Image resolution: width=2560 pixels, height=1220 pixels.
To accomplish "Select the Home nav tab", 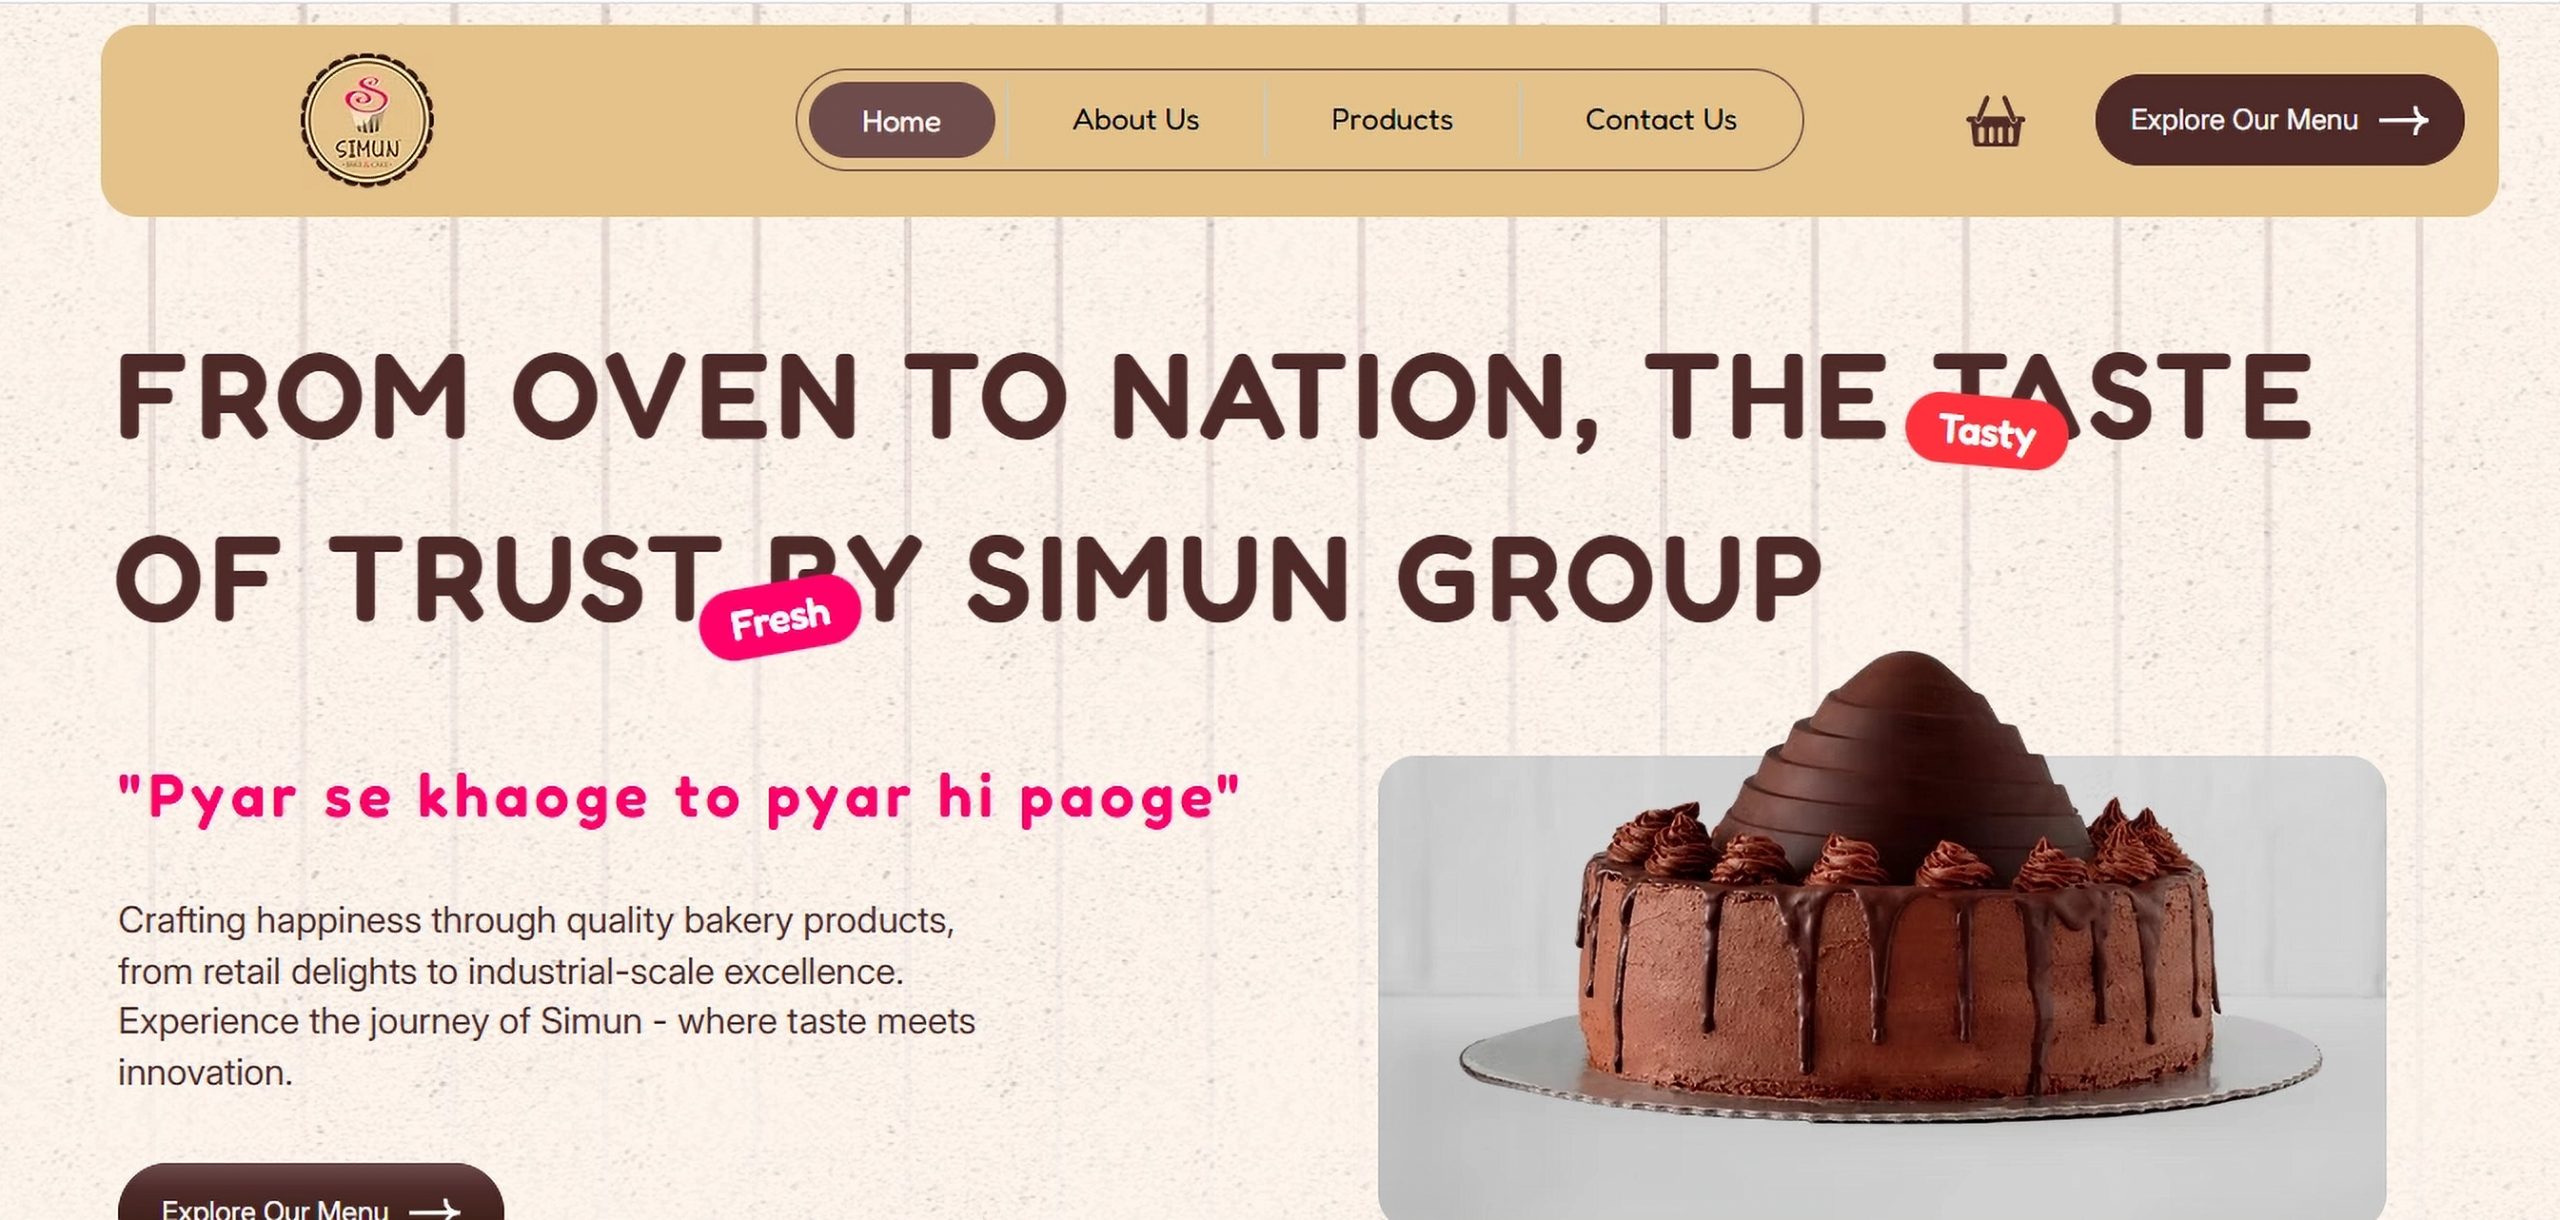I will pyautogui.click(x=901, y=120).
